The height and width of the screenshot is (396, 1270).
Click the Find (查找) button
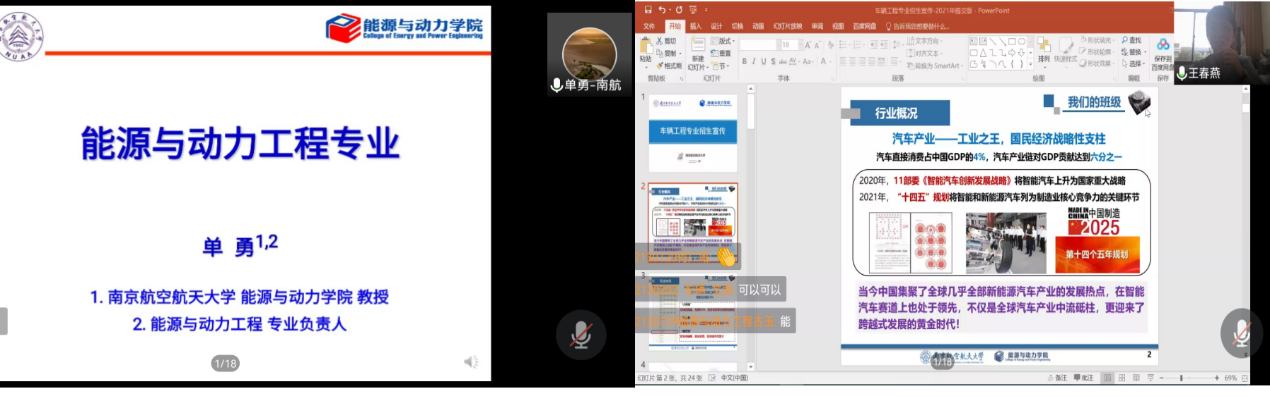click(1132, 40)
